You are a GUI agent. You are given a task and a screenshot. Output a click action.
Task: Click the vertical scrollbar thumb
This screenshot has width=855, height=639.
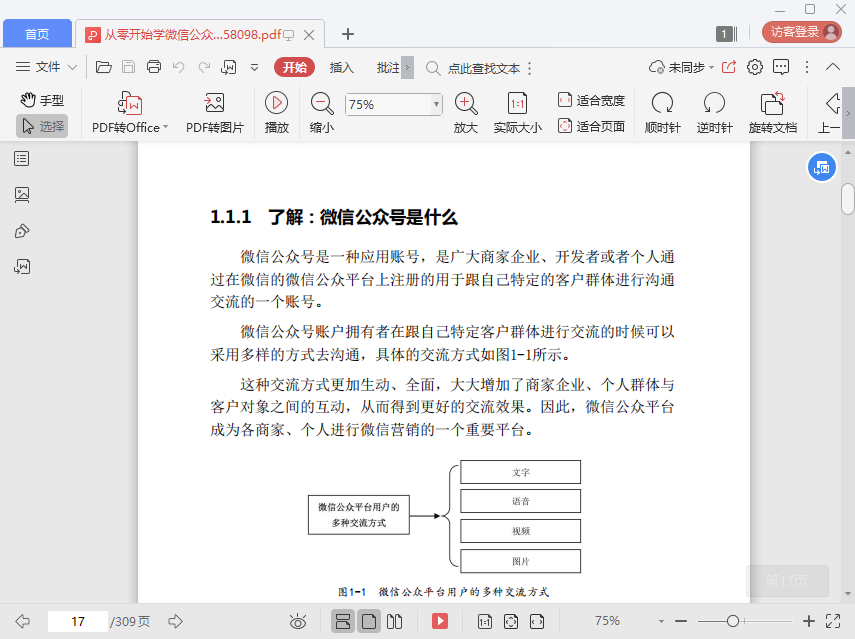tap(847, 200)
